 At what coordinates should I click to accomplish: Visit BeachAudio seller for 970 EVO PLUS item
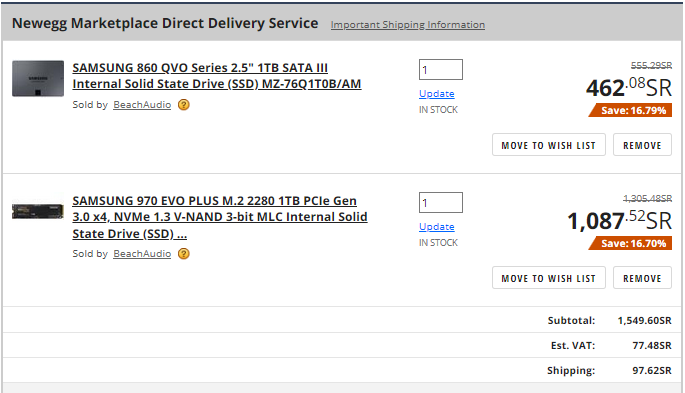coord(142,254)
